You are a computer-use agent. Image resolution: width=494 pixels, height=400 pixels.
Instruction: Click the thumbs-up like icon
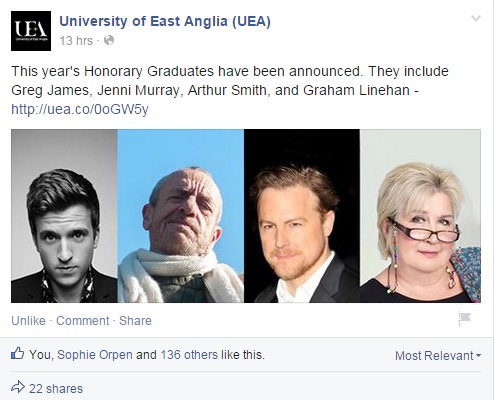pyautogui.click(x=18, y=353)
